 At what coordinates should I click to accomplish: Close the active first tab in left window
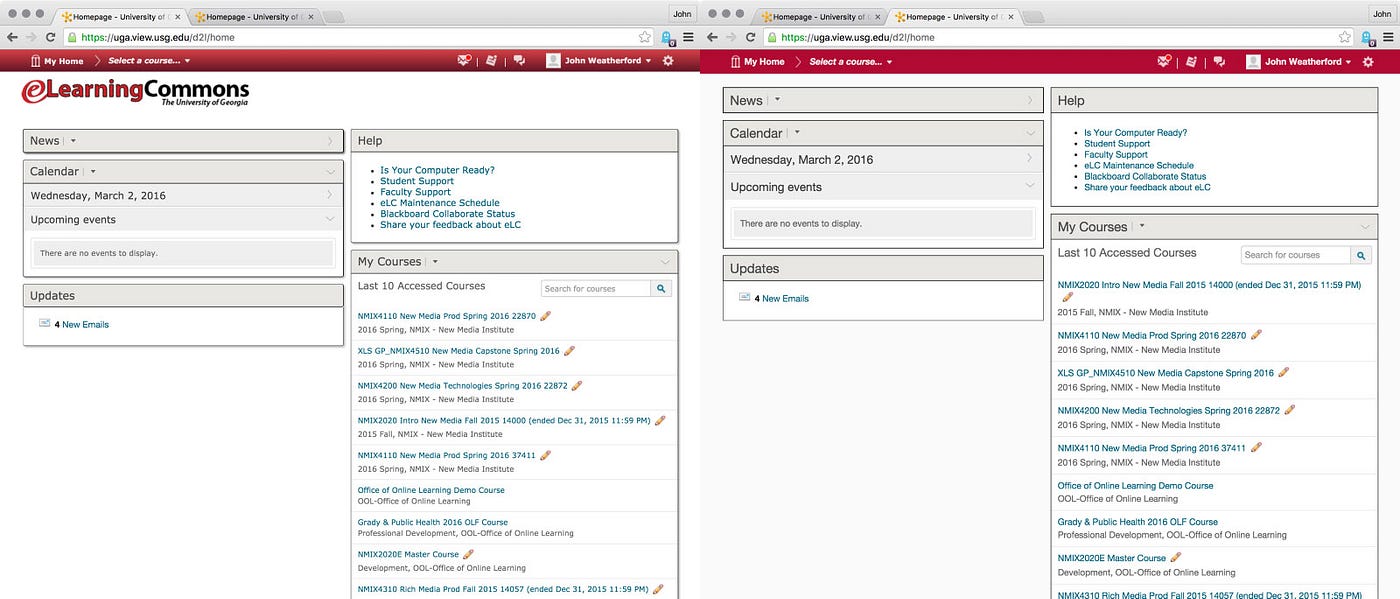tap(177, 16)
